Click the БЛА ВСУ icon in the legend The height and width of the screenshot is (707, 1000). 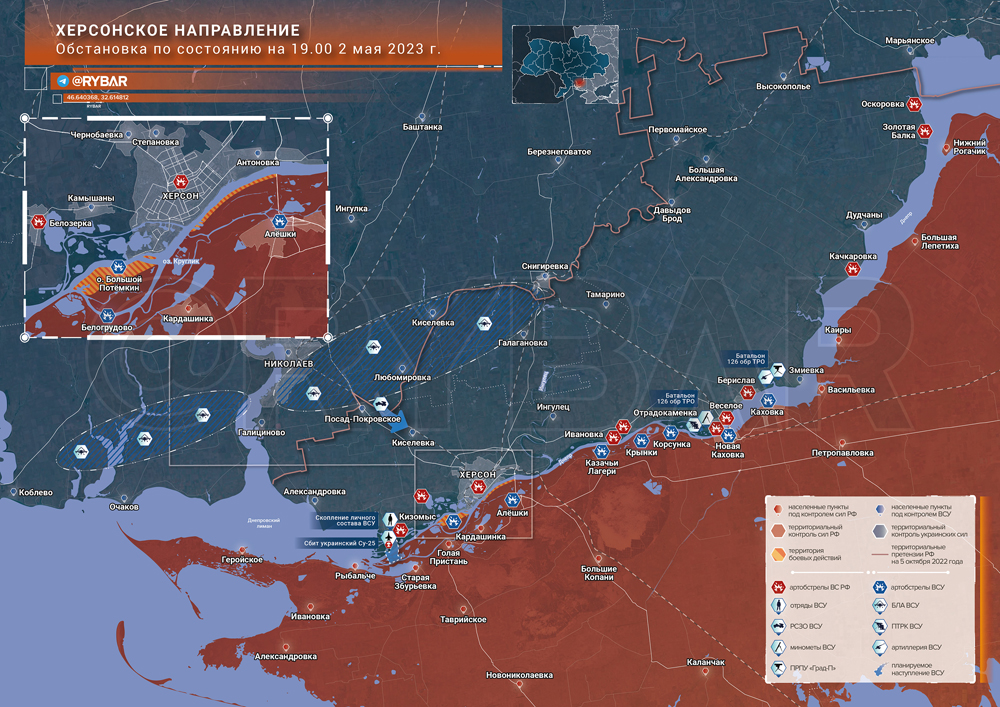click(879, 605)
